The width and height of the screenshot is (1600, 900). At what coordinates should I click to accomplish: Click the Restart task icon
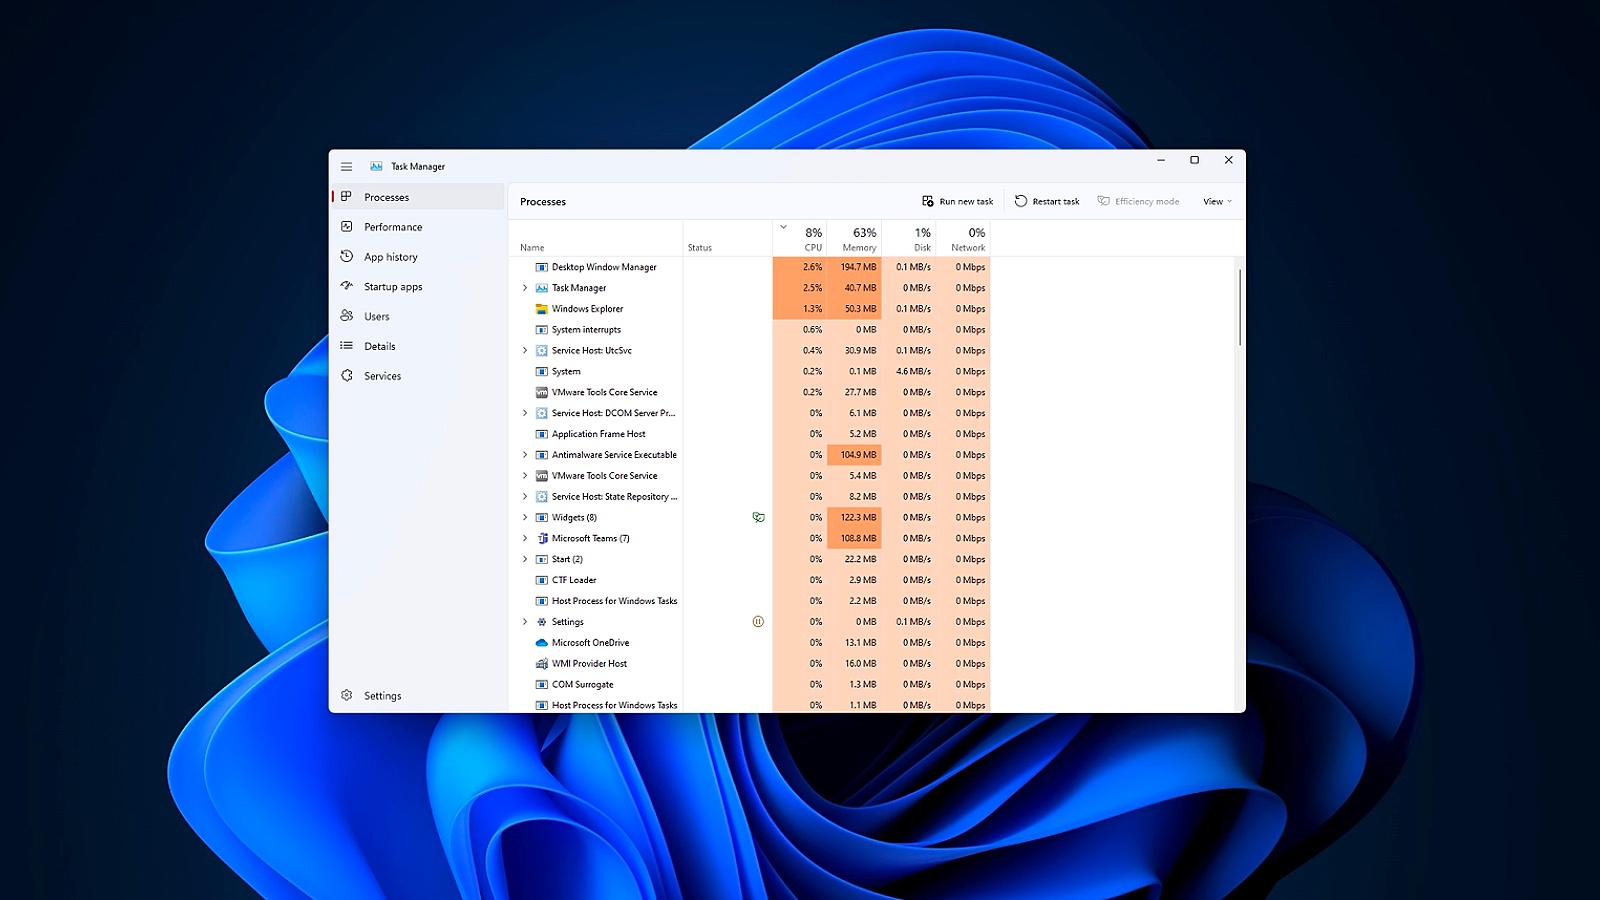click(x=1021, y=201)
